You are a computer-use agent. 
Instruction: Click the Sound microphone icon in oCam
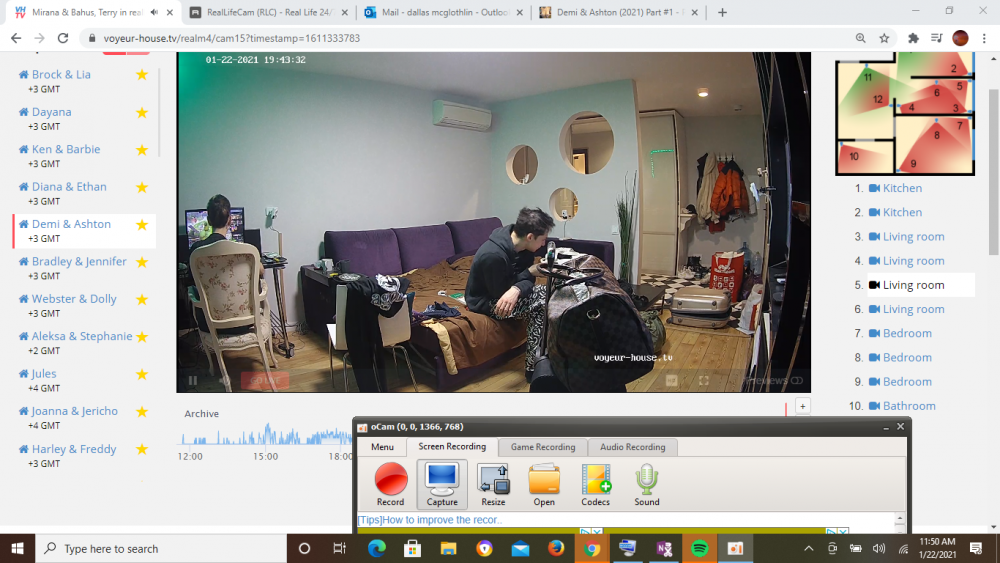pos(647,480)
